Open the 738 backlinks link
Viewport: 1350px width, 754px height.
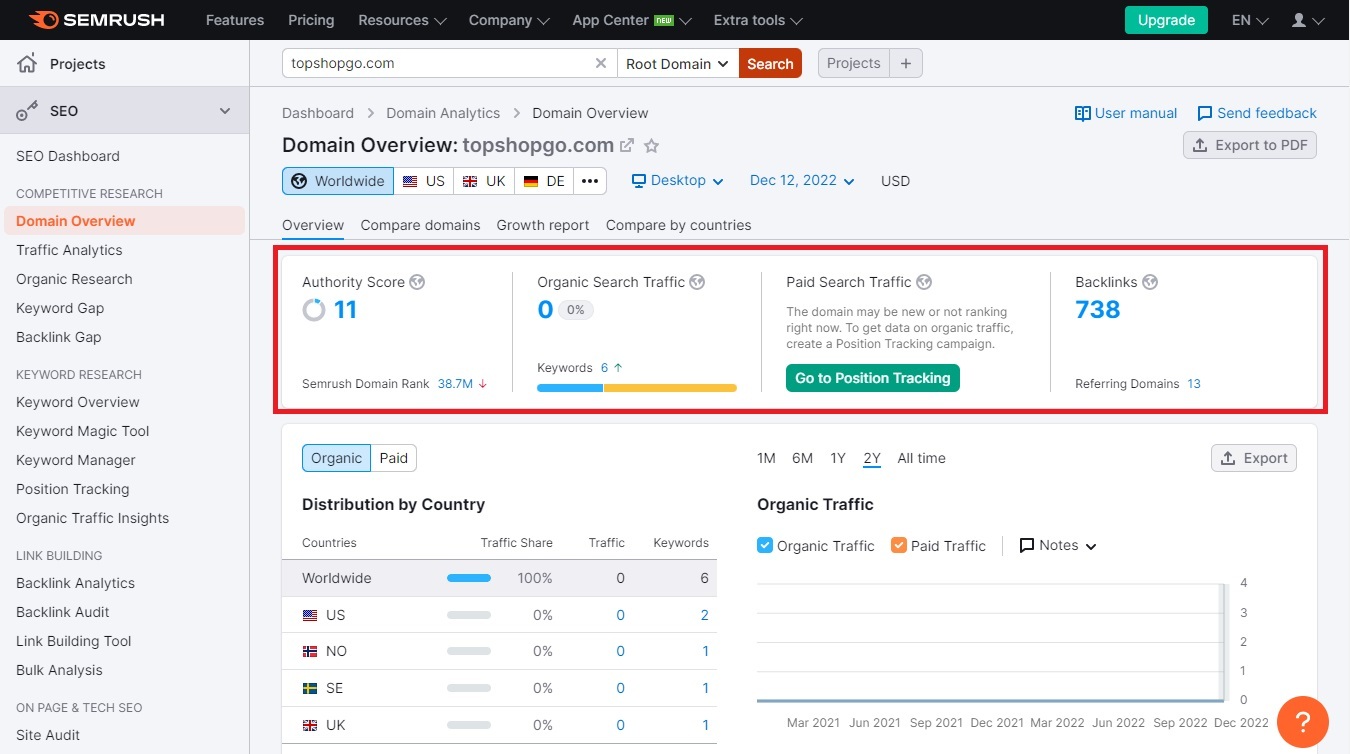1097,310
